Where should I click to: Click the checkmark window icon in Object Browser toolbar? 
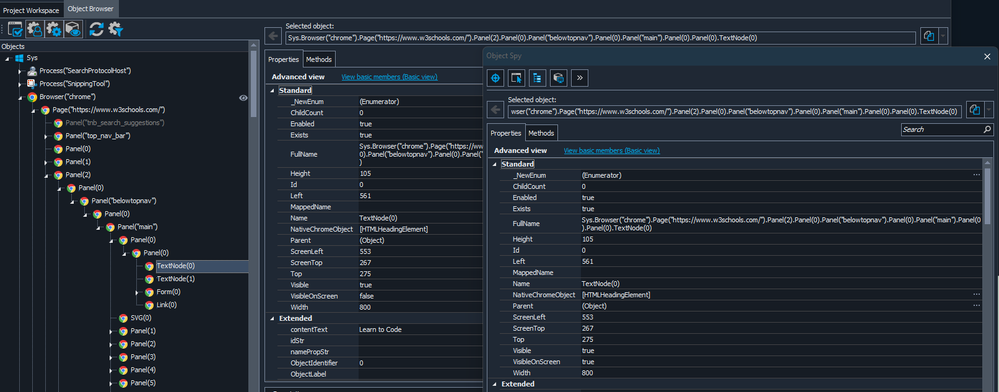tap(15, 29)
